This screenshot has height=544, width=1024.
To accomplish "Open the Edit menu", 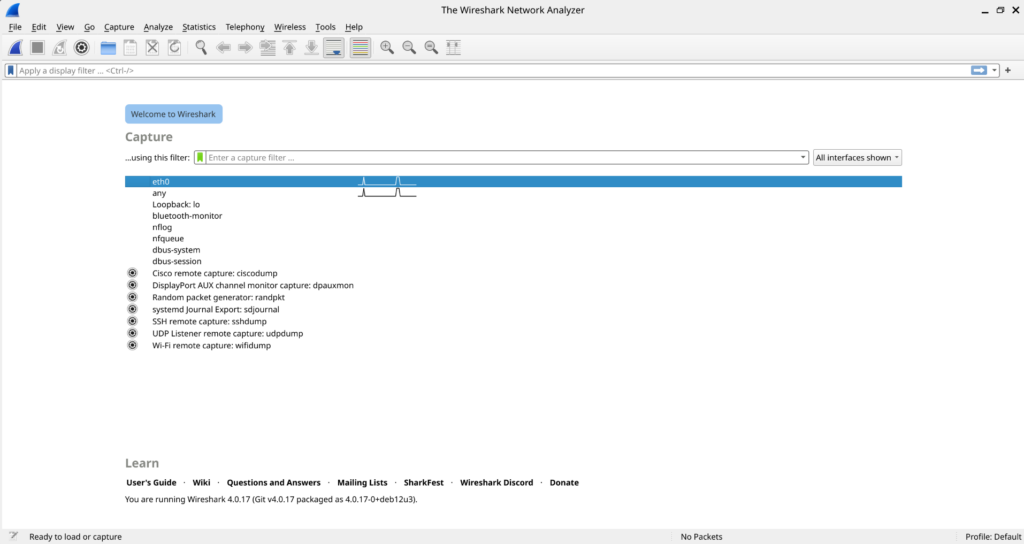I will coord(39,27).
